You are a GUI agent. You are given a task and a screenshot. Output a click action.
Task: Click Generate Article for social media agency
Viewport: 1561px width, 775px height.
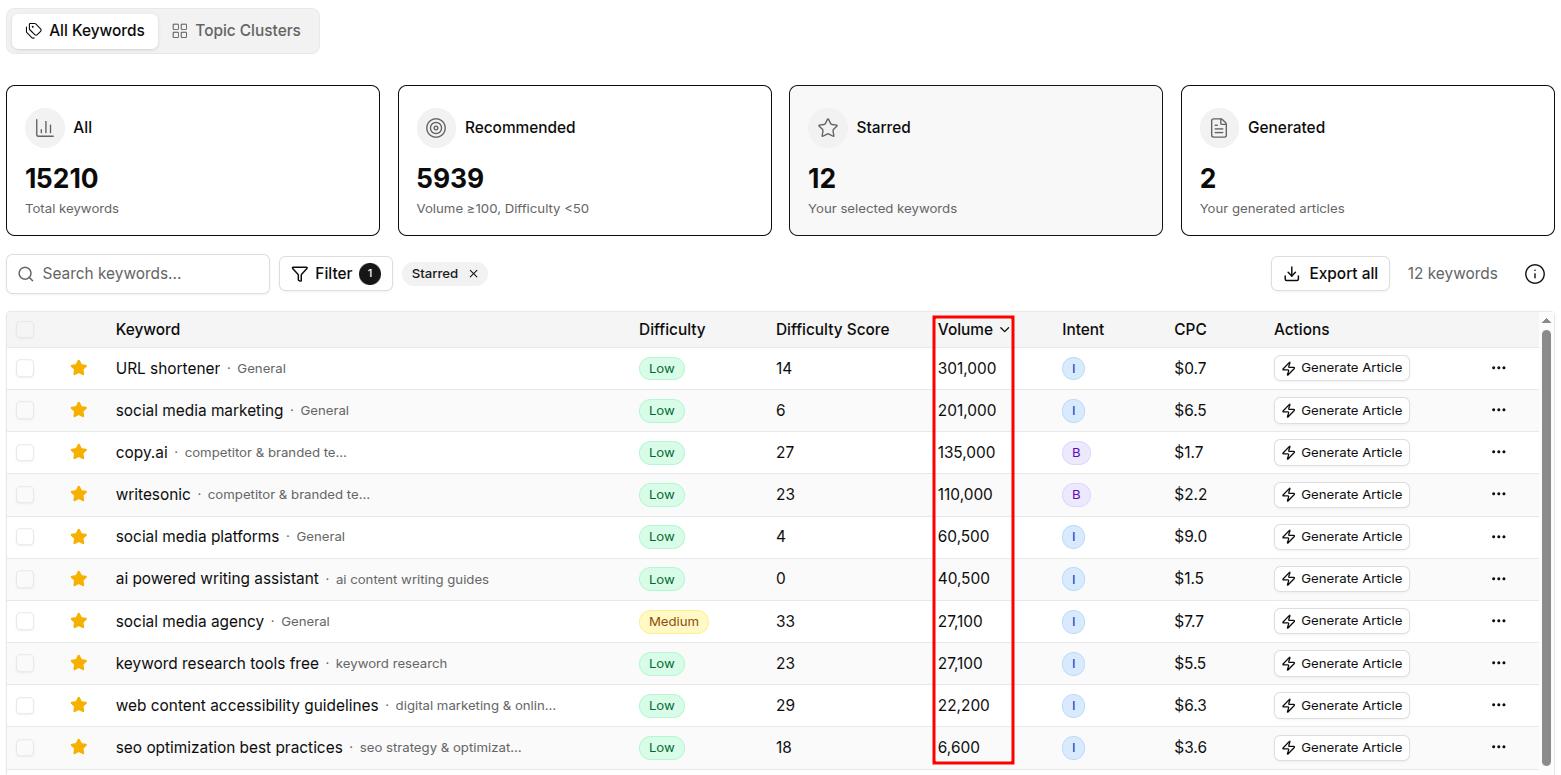tap(1341, 621)
